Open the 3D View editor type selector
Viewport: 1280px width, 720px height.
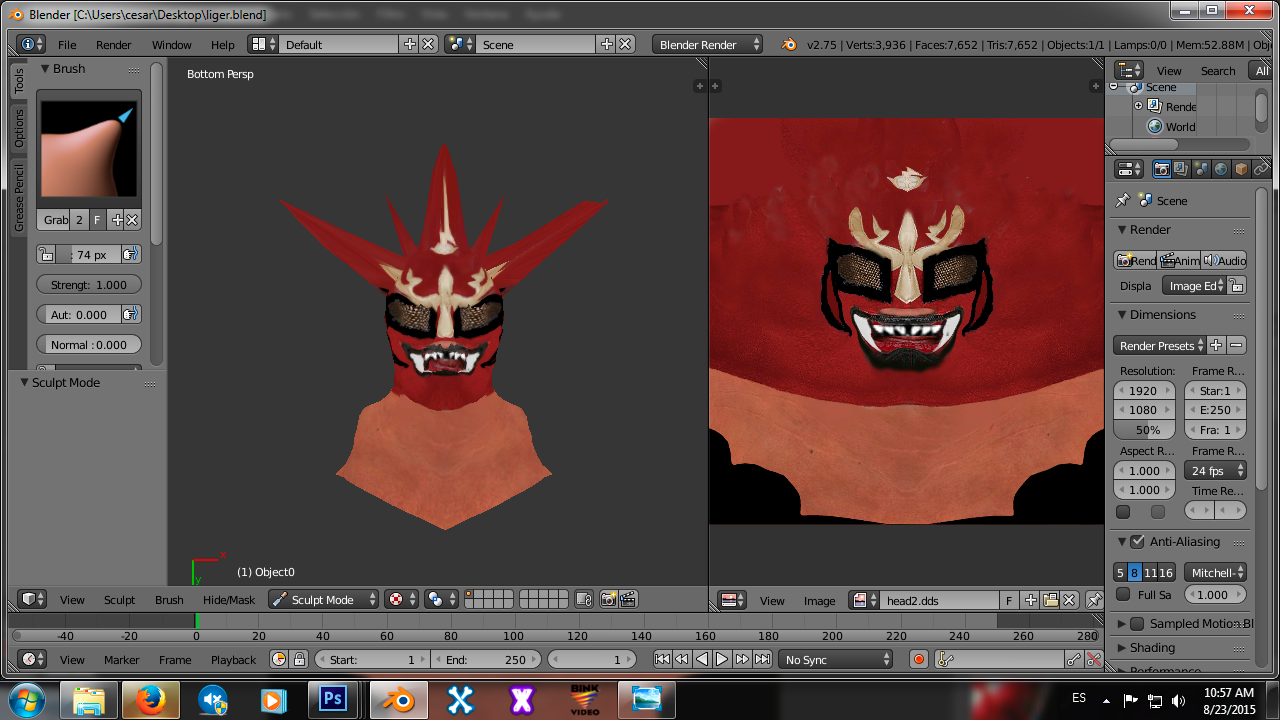point(33,599)
